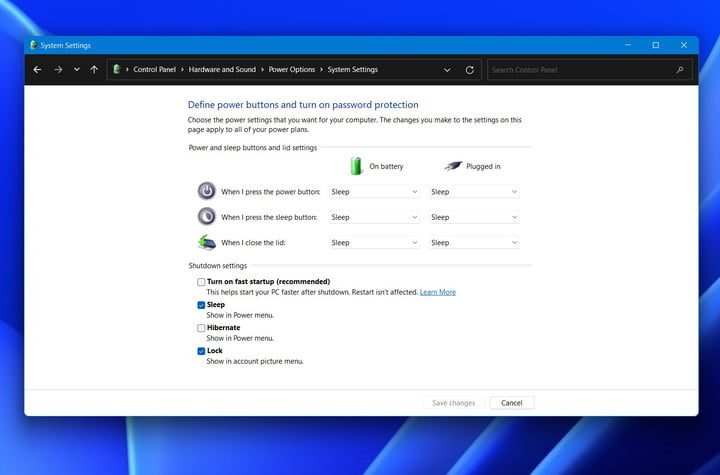Maximize the System Settings window
This screenshot has height=475, width=720.
[656, 45]
